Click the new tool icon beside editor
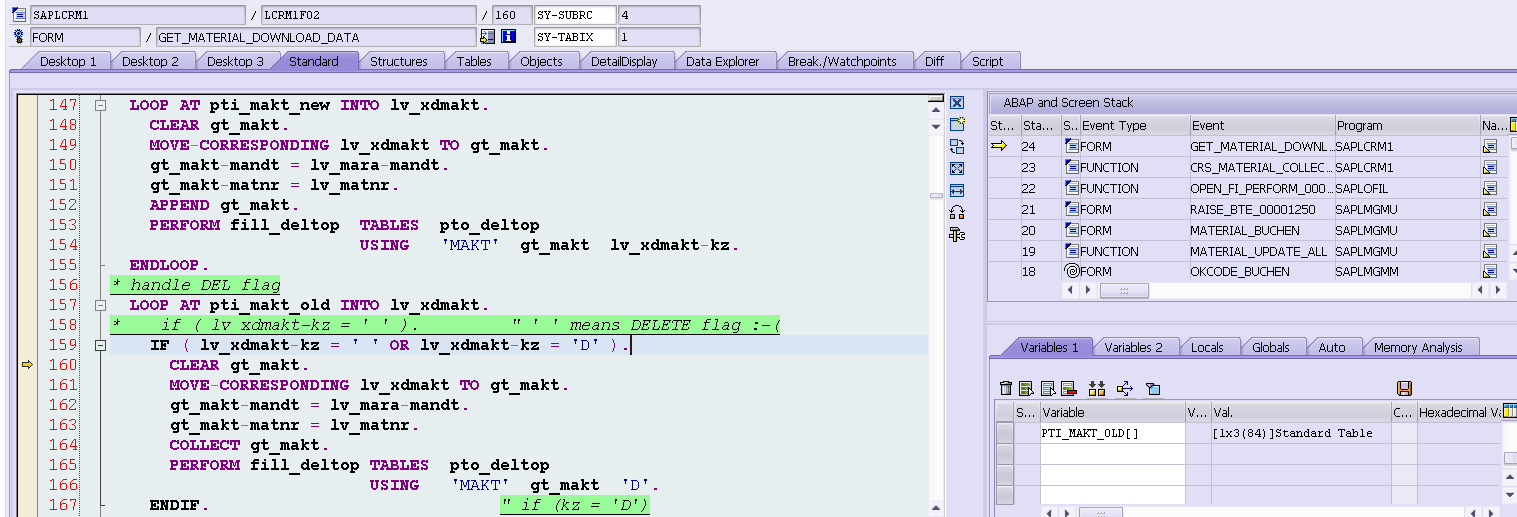This screenshot has width=1517, height=517. [956, 124]
